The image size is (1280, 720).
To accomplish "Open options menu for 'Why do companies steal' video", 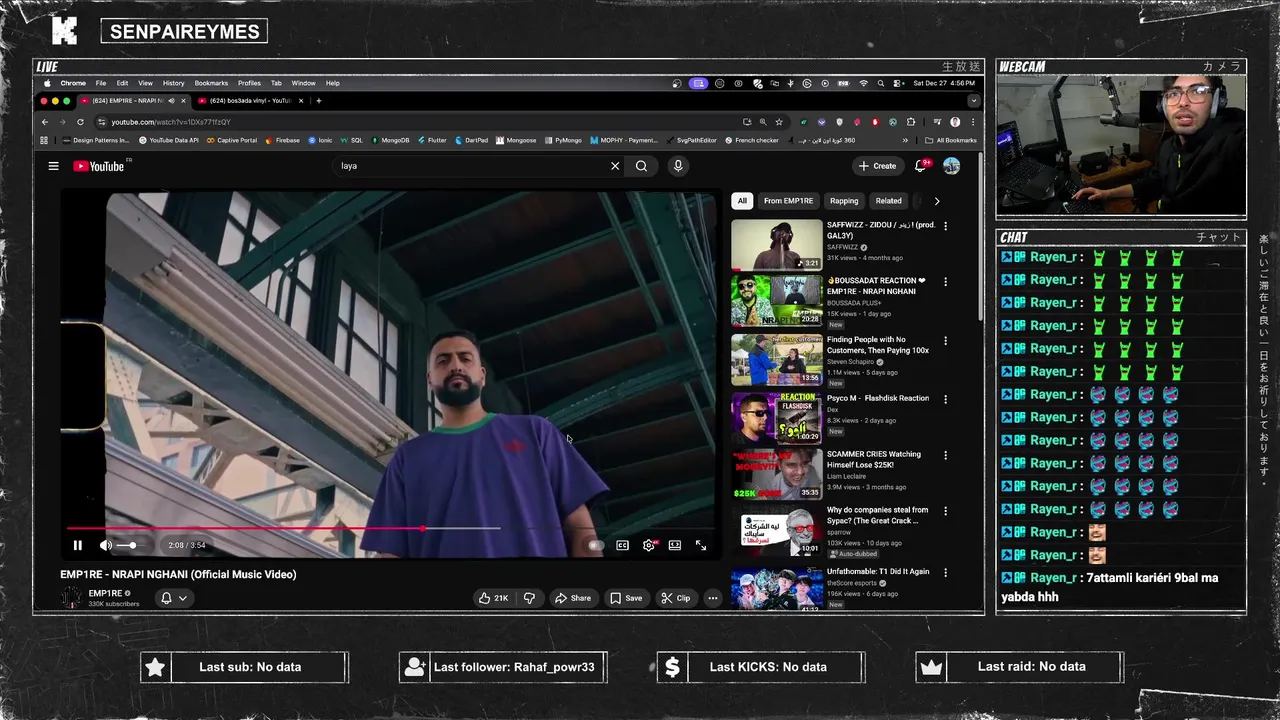I will [946, 511].
